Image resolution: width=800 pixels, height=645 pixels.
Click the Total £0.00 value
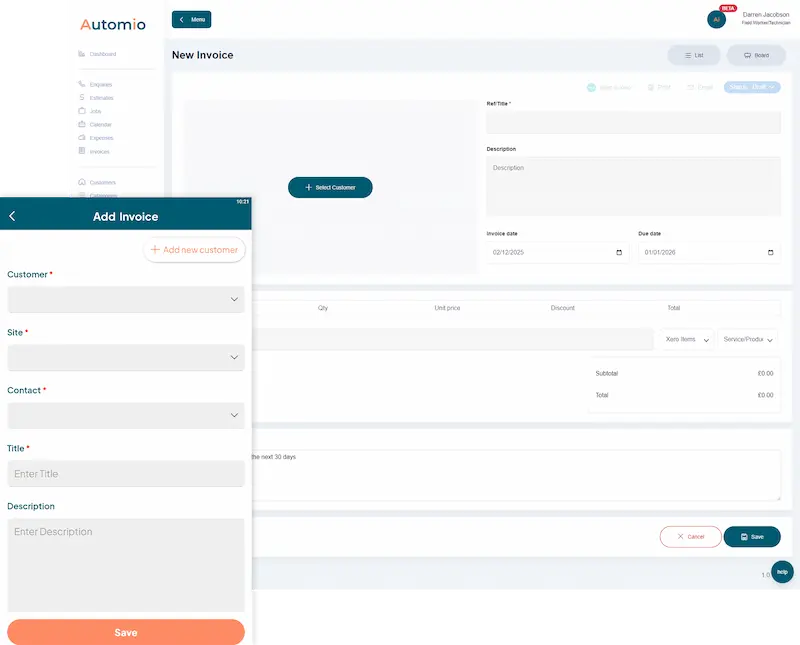point(765,395)
